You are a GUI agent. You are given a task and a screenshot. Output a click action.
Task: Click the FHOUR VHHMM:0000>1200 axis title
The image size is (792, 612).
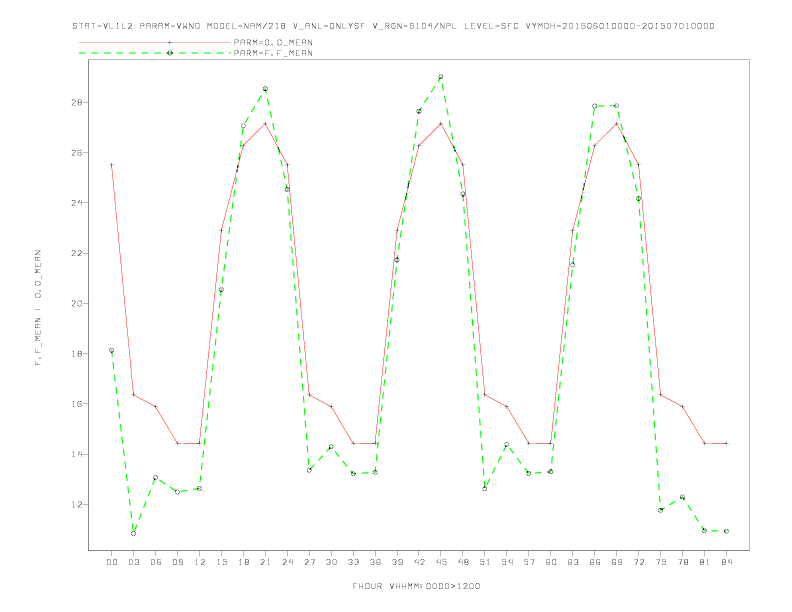click(x=416, y=586)
